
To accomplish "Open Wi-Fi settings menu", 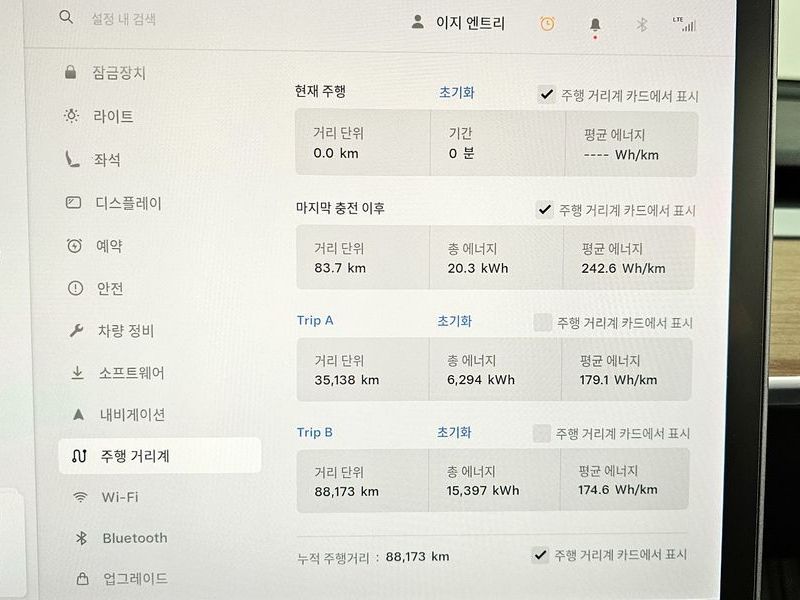I will (x=119, y=497).
